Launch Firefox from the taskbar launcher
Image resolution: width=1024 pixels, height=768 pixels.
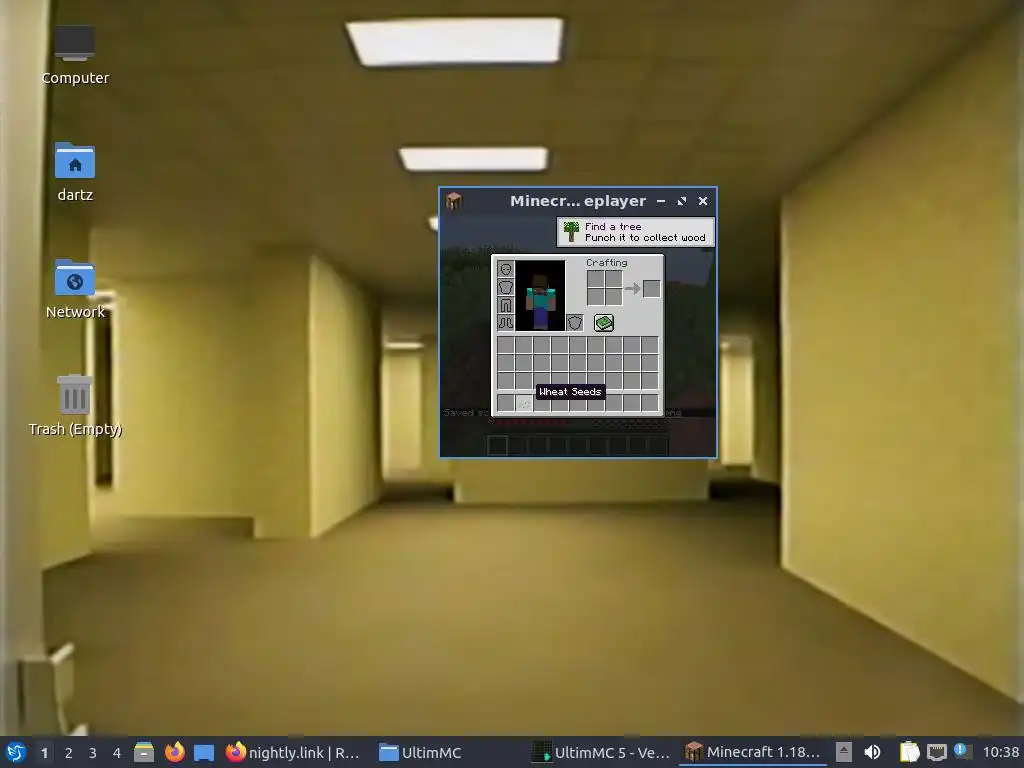(174, 752)
